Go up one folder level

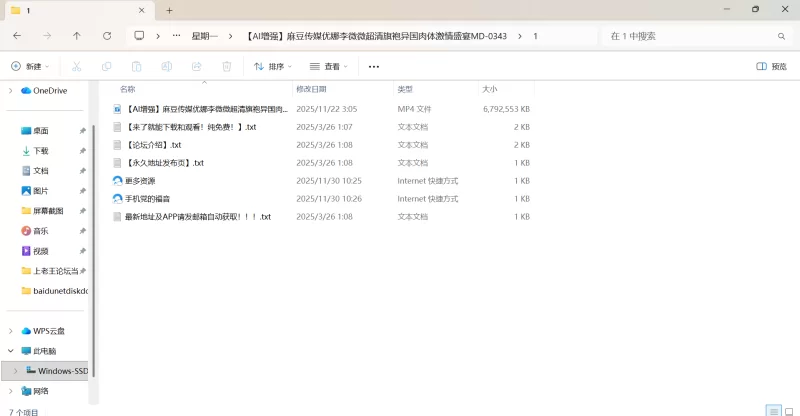[x=77, y=36]
